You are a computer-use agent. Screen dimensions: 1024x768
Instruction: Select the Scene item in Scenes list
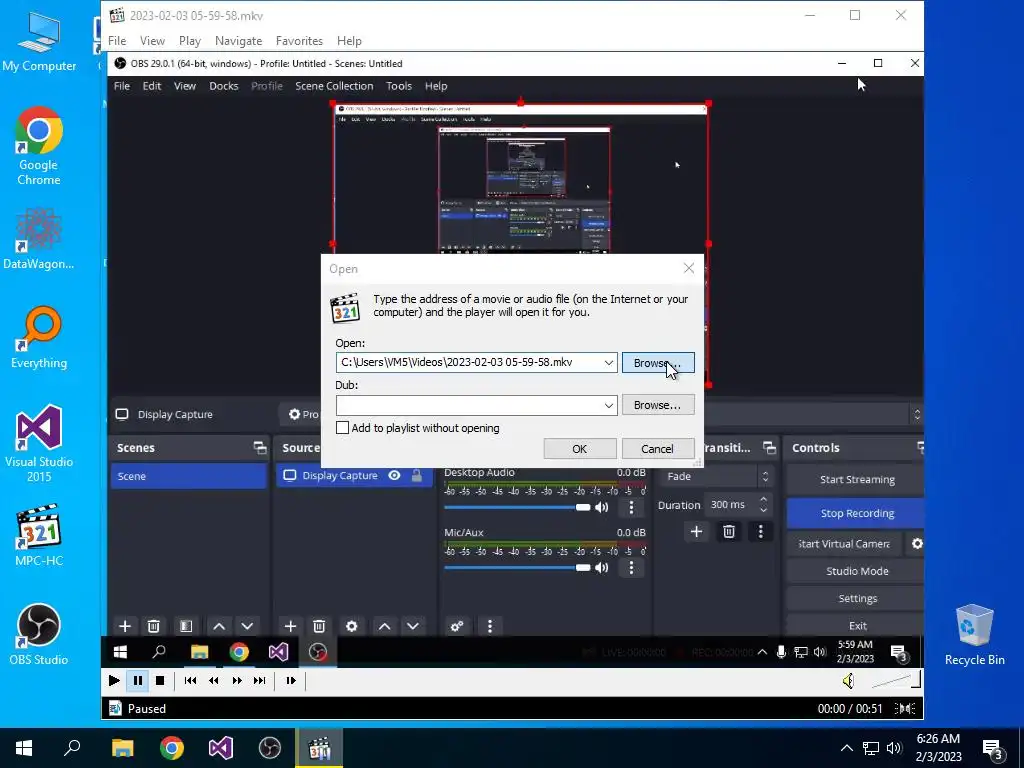tap(189, 476)
